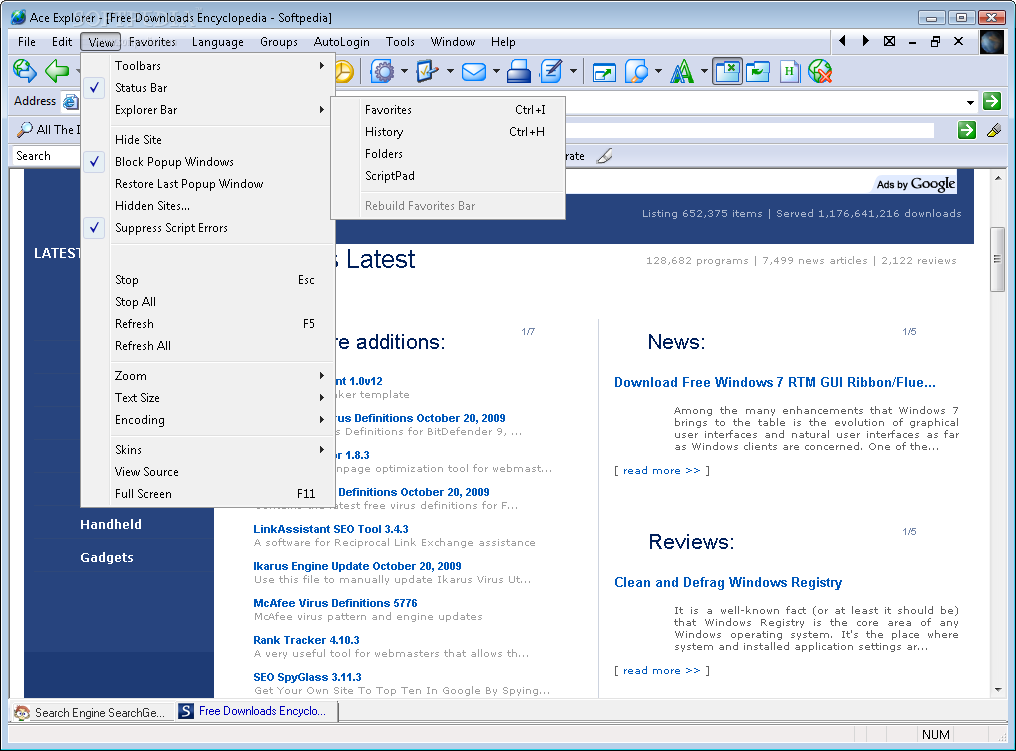Open Handheld category in sidebar
This screenshot has height=751, width=1016.
[x=111, y=524]
